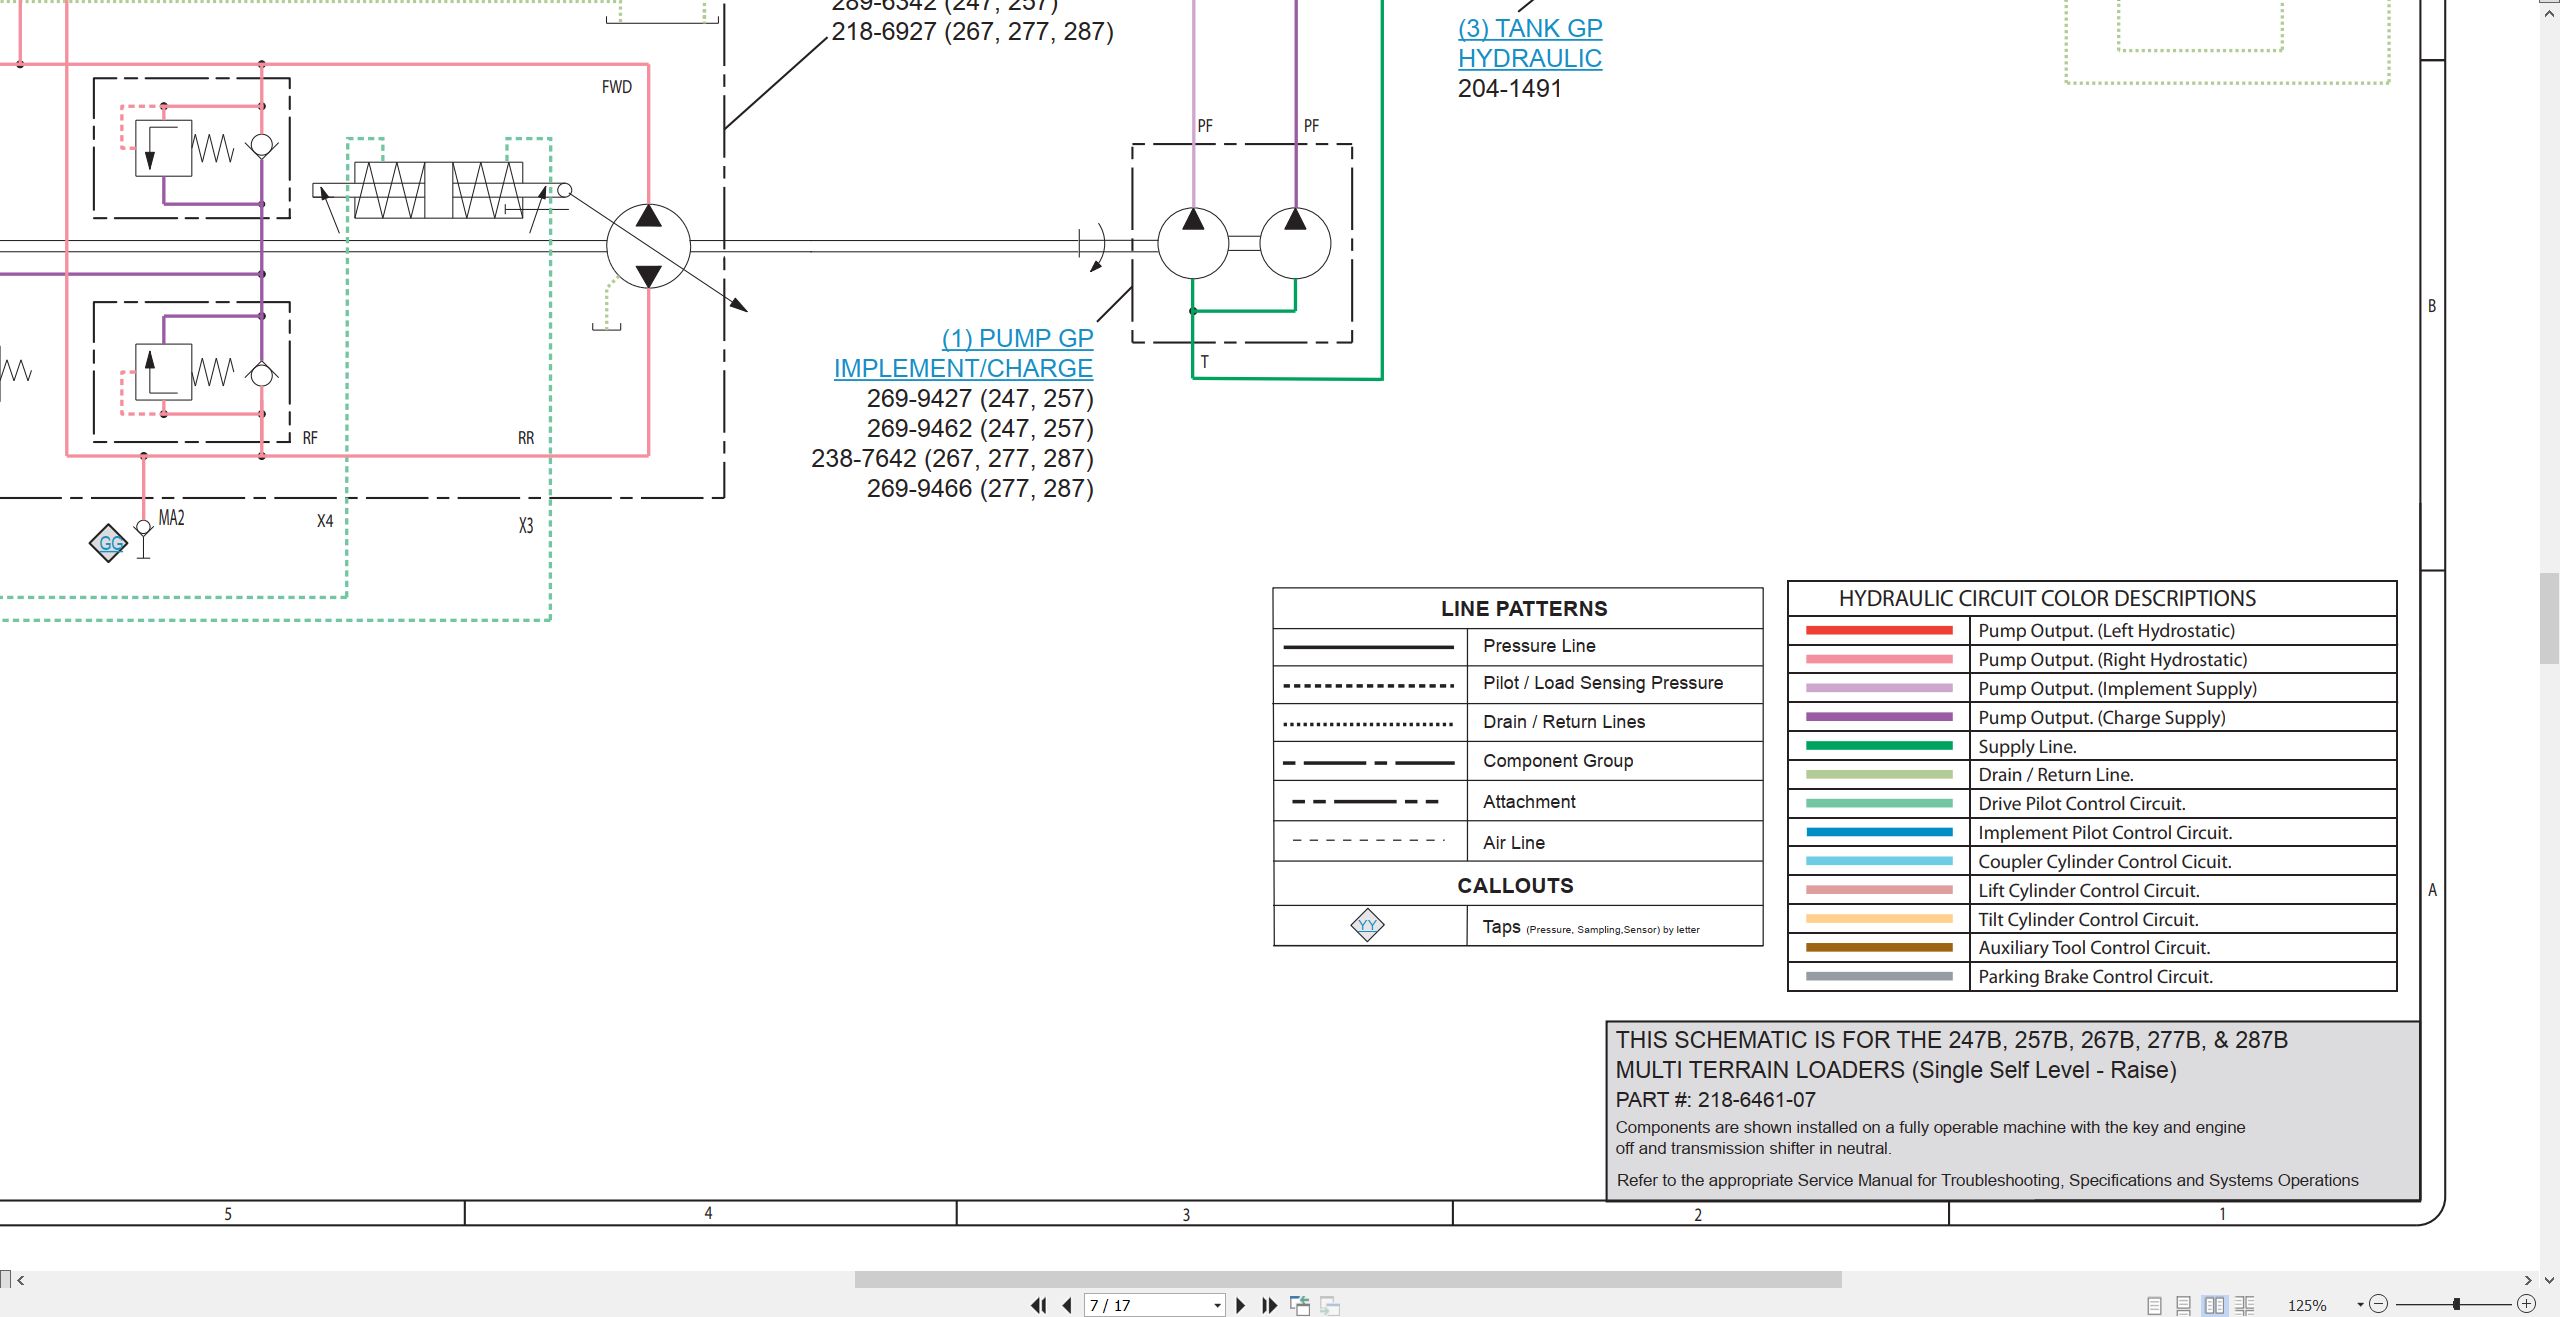2560x1317 pixels.
Task: Open the 125% zoom level dropdown
Action: [2359, 1305]
